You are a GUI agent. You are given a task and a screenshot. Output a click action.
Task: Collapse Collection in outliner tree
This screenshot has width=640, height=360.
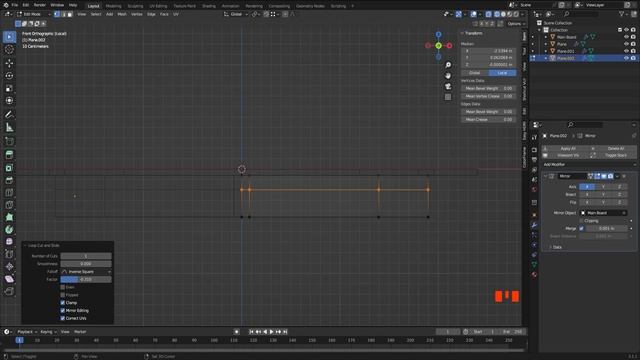click(x=540, y=30)
